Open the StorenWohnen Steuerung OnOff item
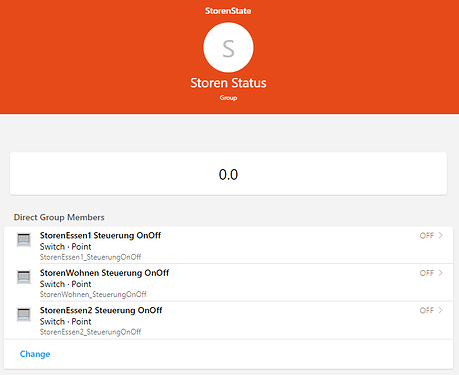This screenshot has width=459, height=375. tap(228, 282)
